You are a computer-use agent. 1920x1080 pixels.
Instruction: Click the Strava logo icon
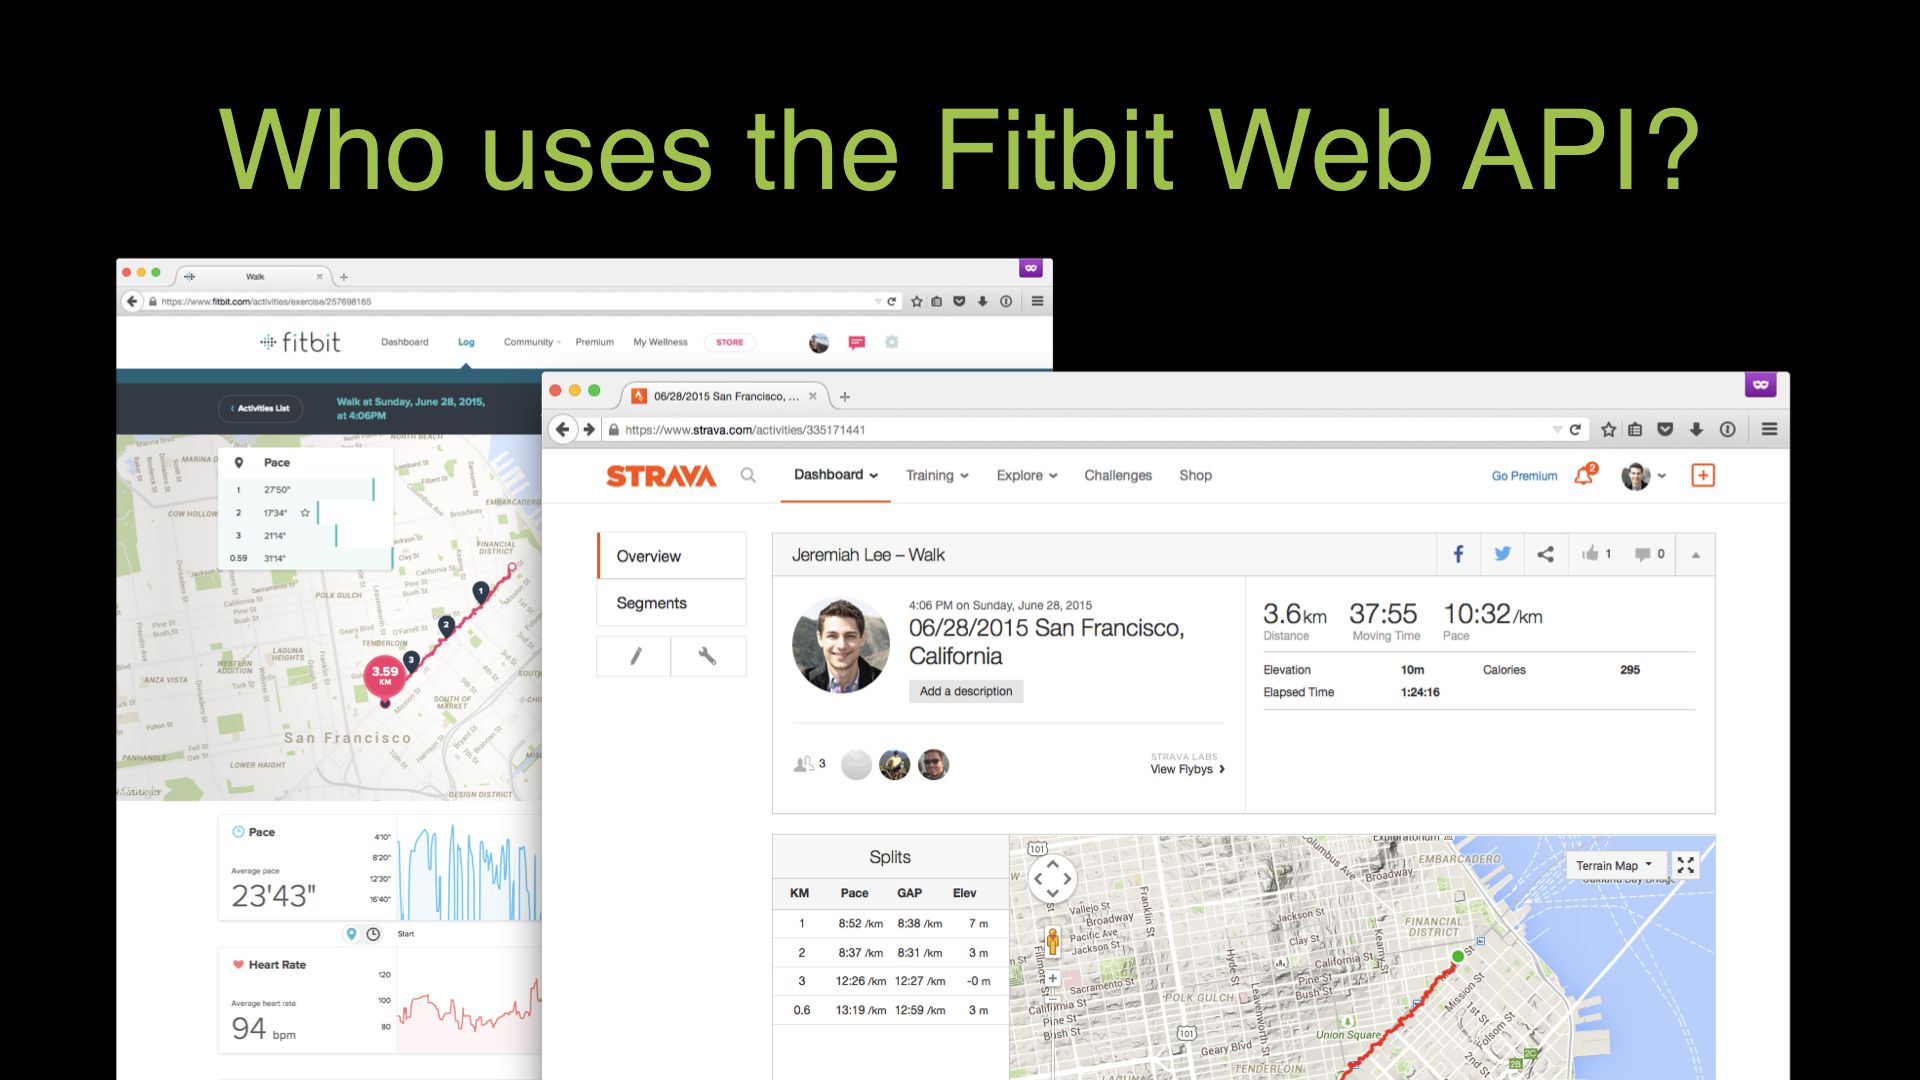659,475
